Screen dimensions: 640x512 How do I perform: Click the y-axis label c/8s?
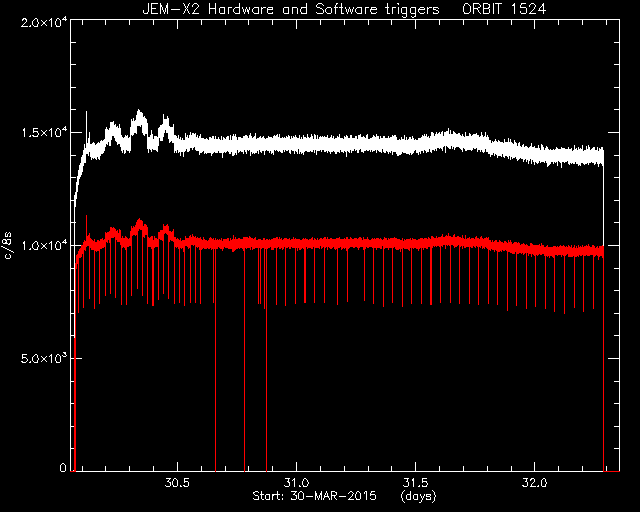pos(8,245)
